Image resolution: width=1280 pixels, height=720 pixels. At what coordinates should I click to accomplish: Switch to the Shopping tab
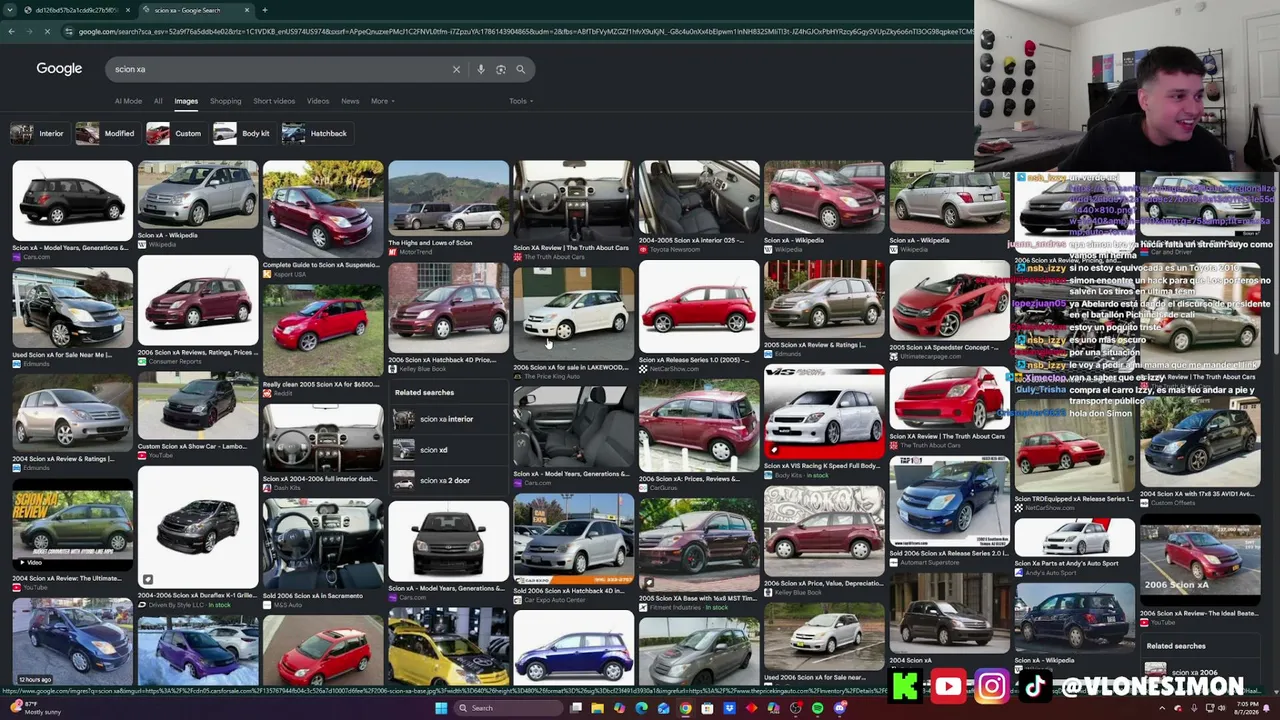[x=225, y=101]
